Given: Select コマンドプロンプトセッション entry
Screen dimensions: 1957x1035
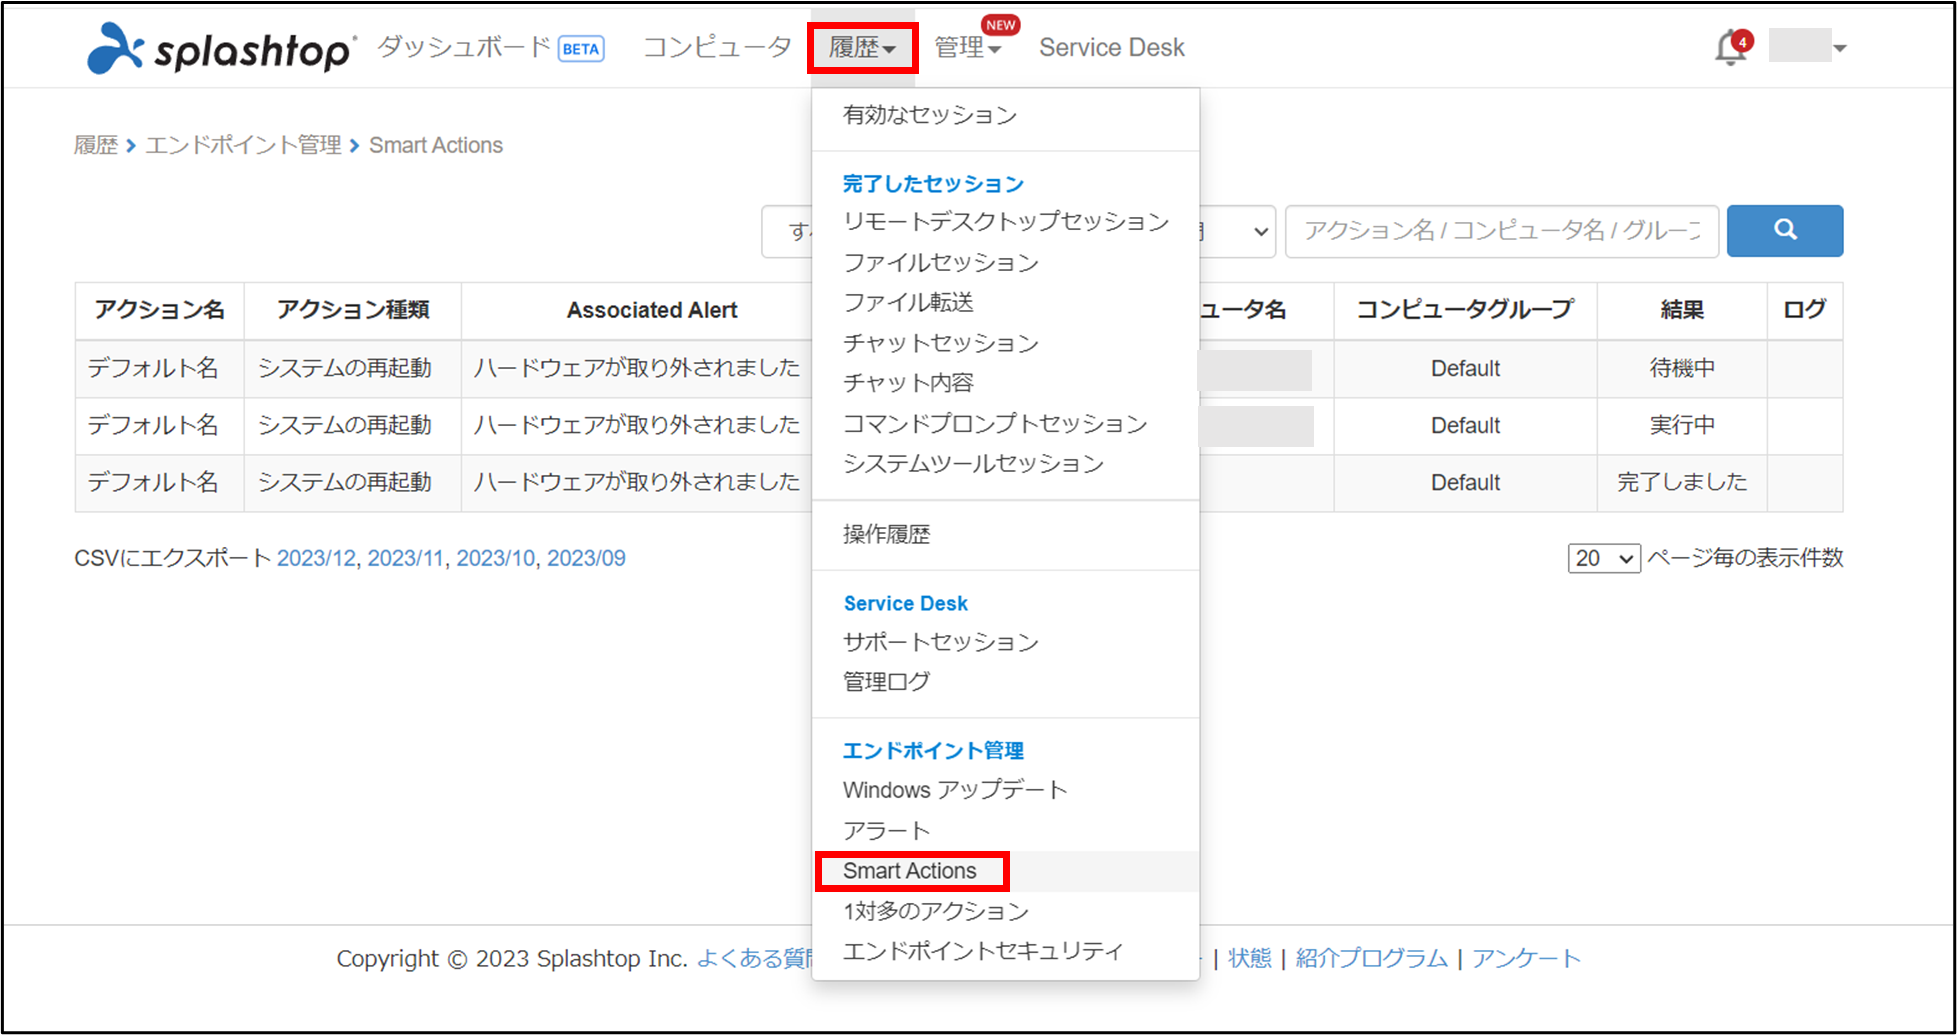Looking at the screenshot, I should [995, 423].
